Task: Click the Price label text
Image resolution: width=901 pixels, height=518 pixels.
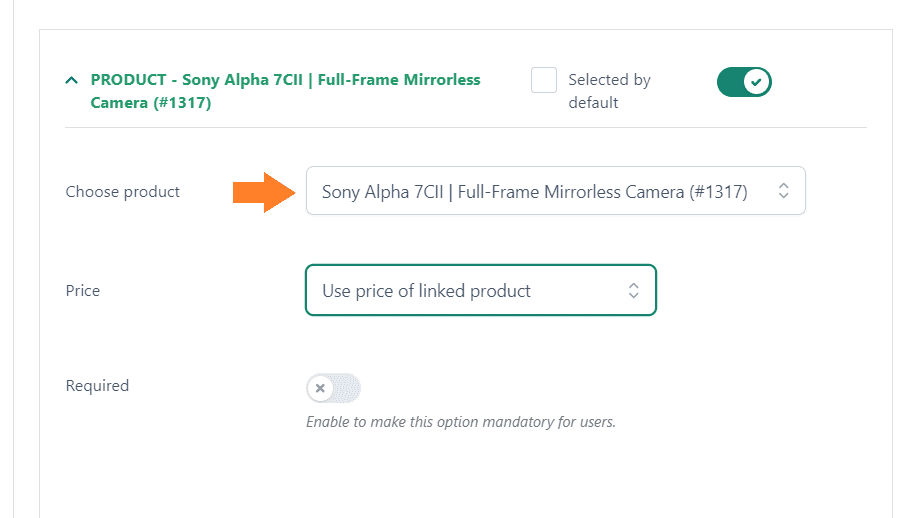Action: (x=83, y=290)
